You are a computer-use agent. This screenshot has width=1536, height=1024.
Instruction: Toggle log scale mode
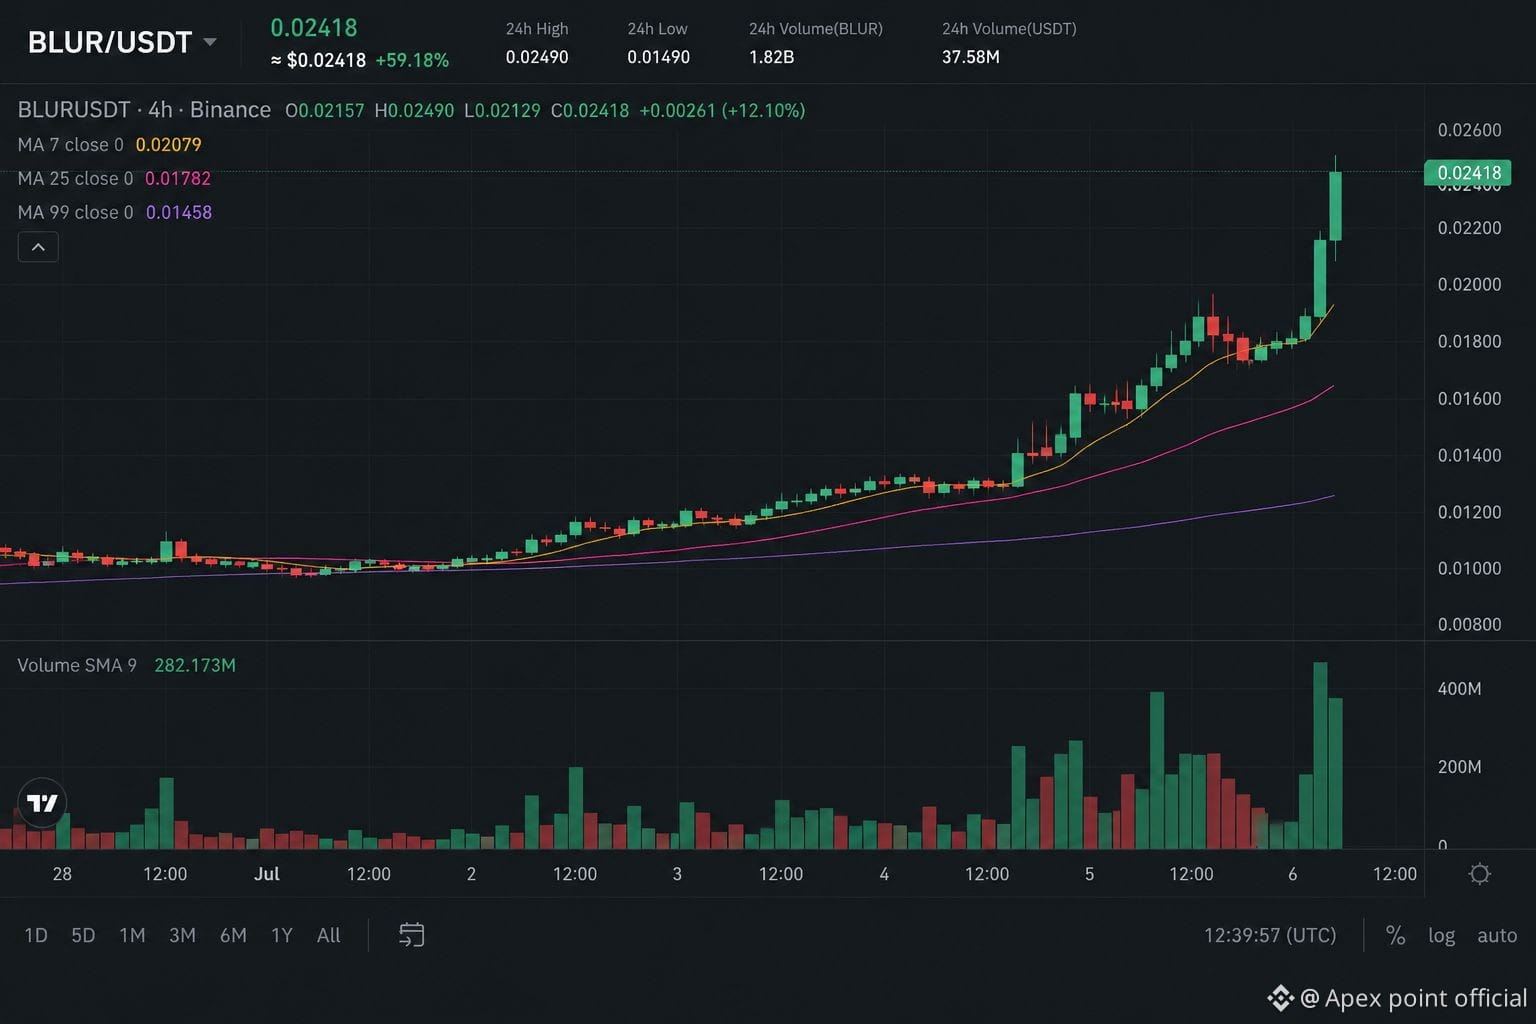(x=1441, y=935)
